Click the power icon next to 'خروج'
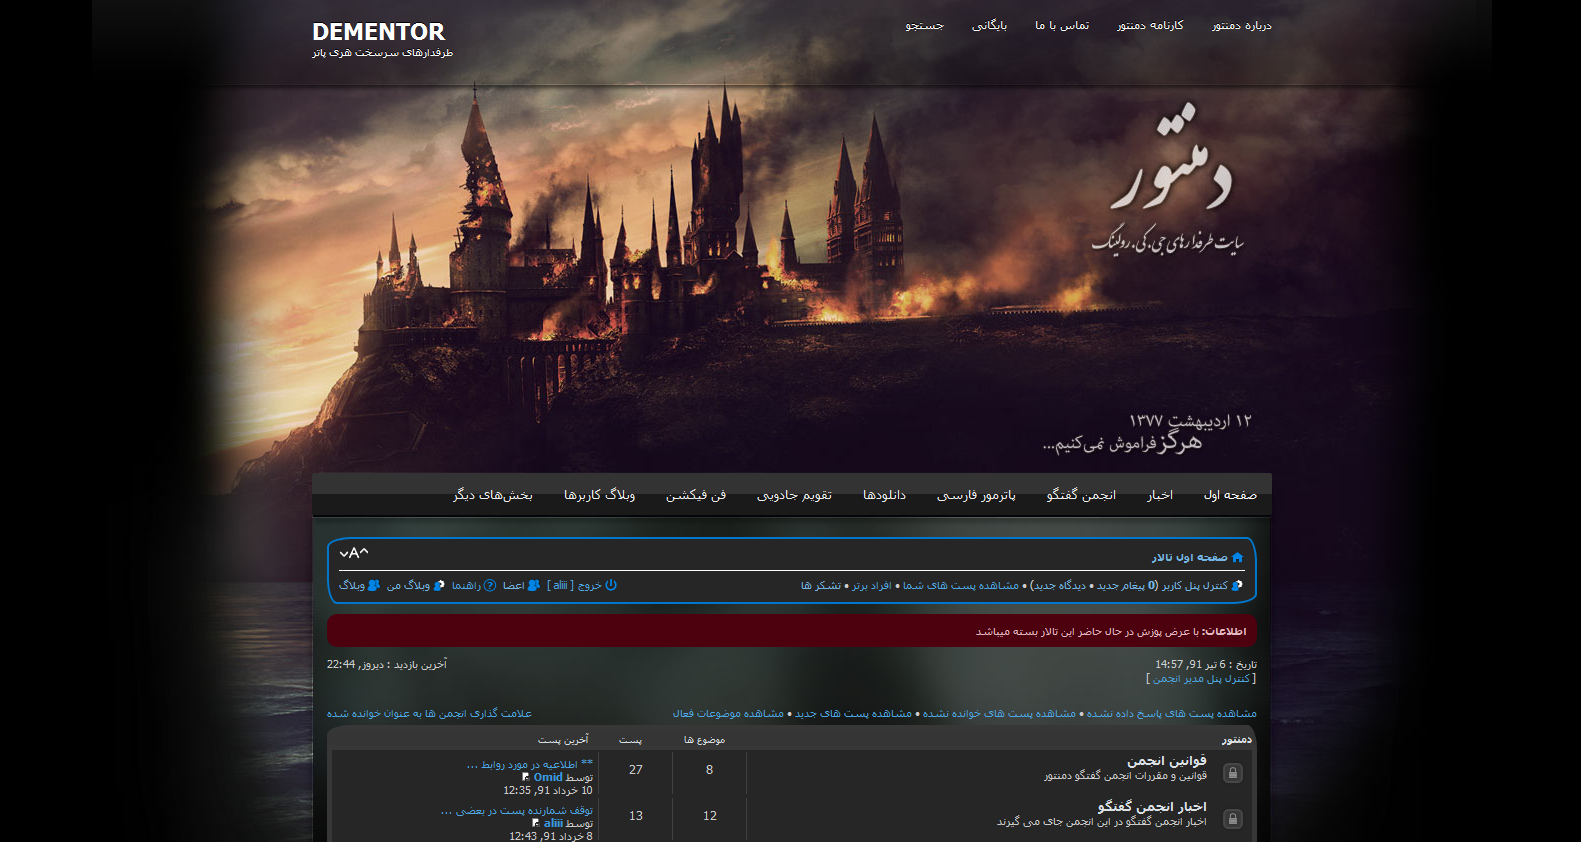This screenshot has height=842, width=1581. click(611, 585)
